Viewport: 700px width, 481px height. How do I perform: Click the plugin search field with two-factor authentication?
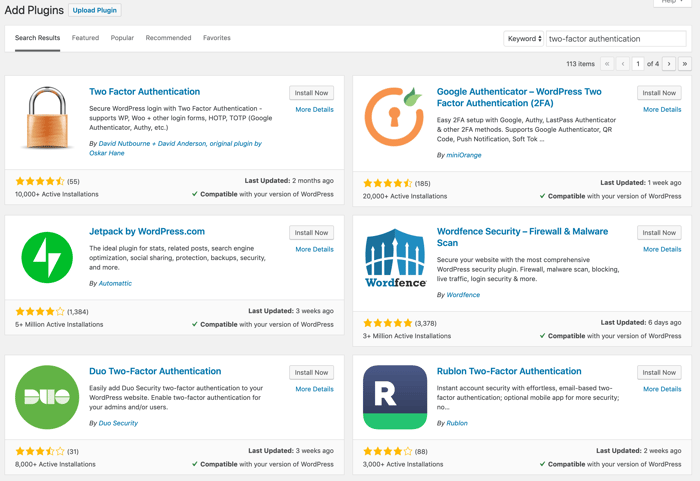click(616, 39)
